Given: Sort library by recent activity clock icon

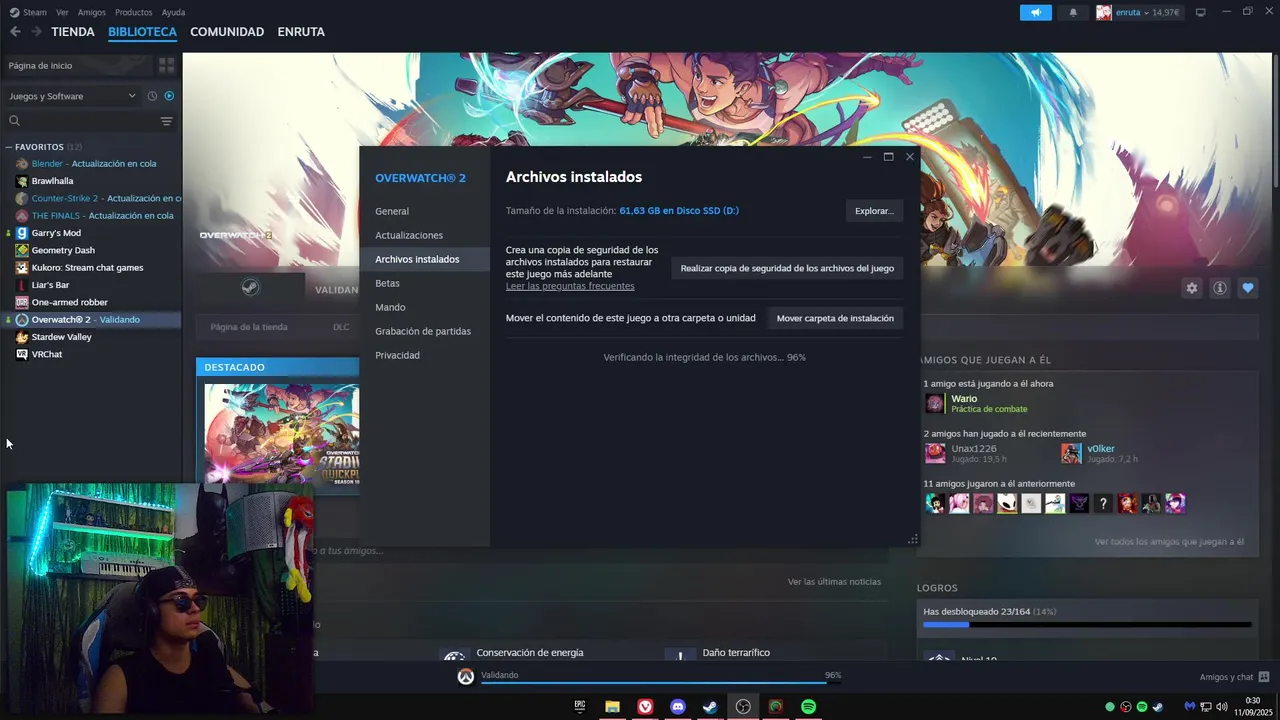Looking at the screenshot, I should point(152,96).
